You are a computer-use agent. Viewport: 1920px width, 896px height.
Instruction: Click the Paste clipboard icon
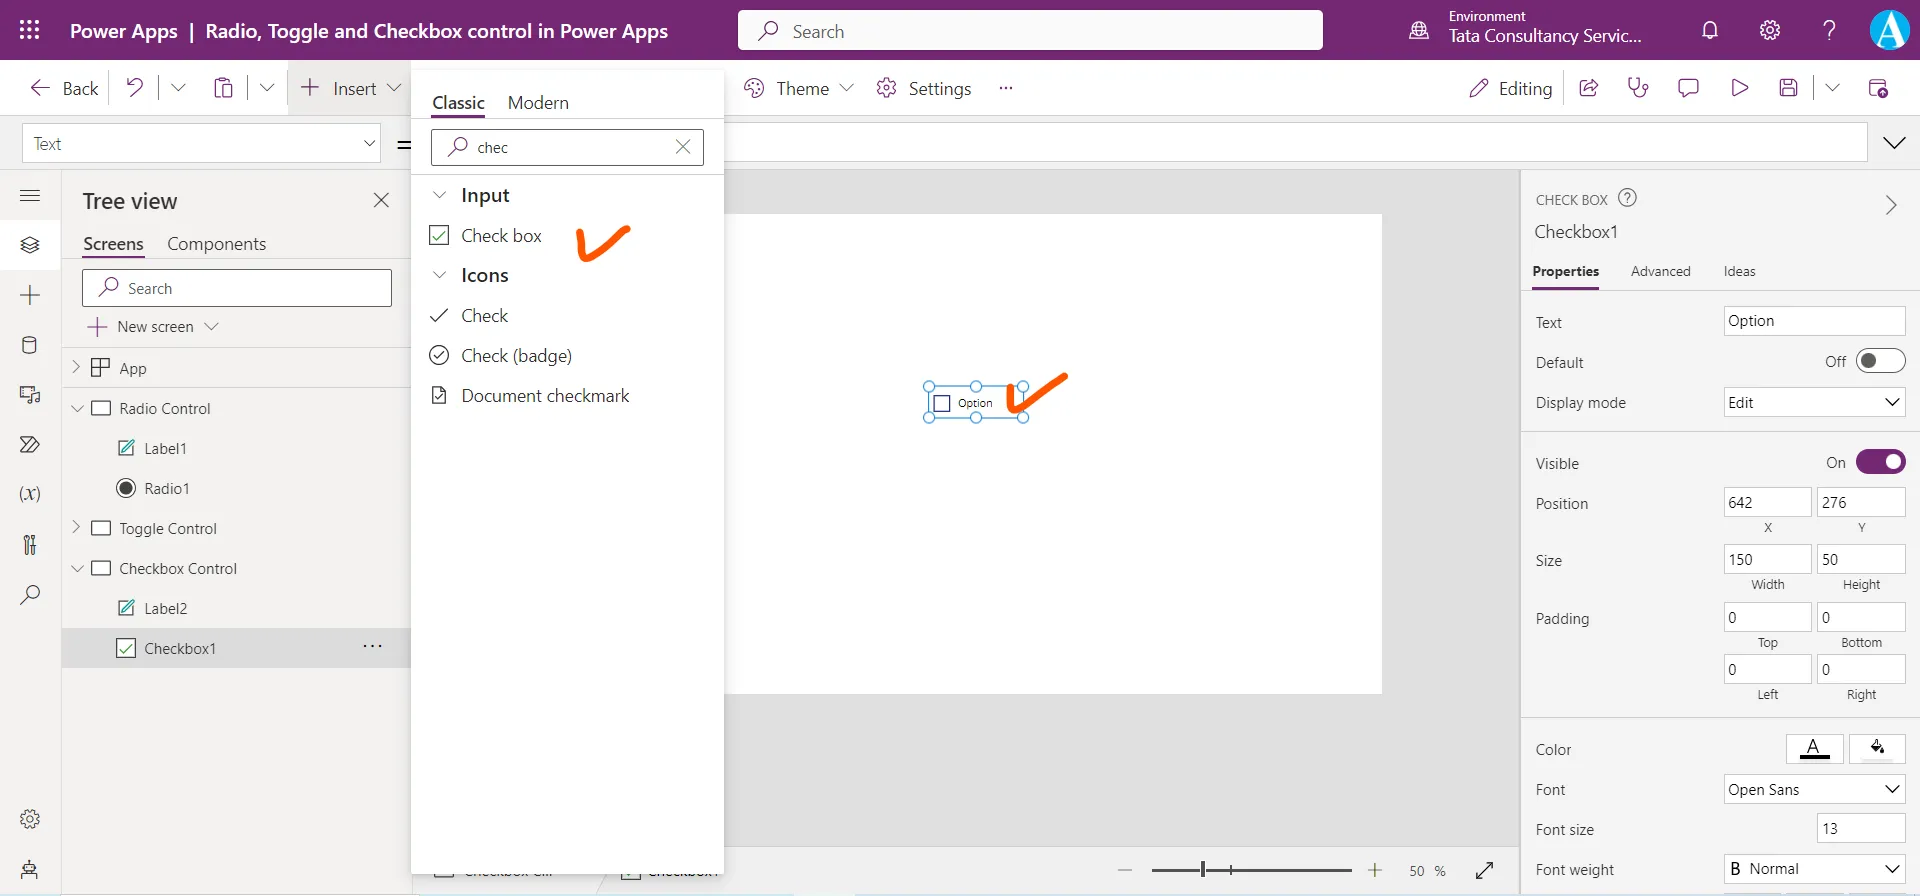tap(223, 88)
